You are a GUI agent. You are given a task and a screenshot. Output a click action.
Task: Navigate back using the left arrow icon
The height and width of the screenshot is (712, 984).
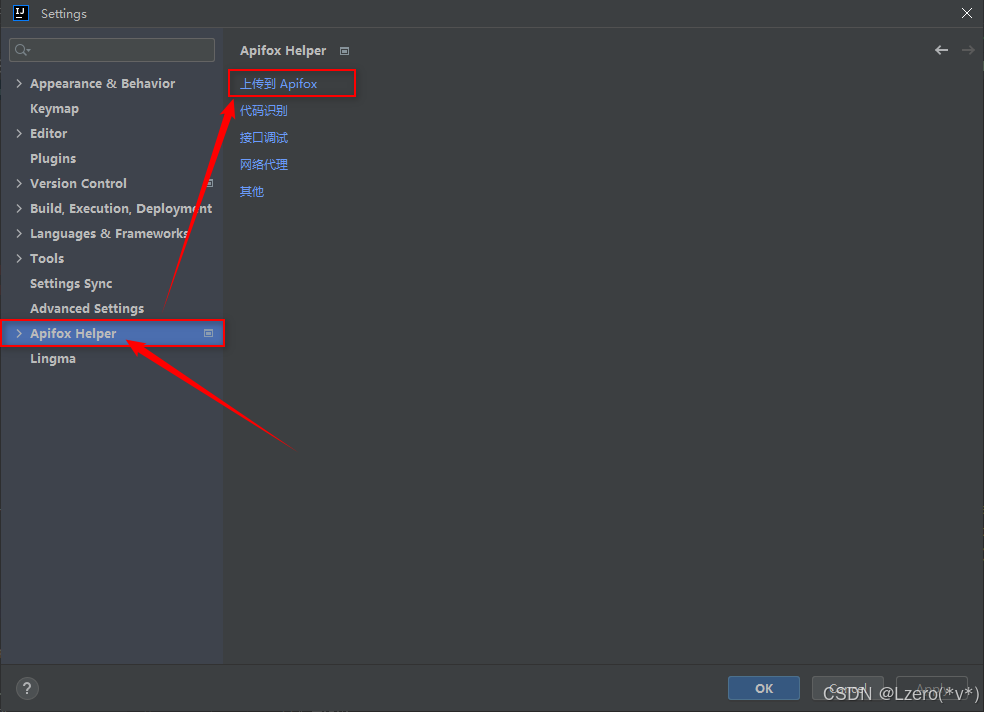941,49
